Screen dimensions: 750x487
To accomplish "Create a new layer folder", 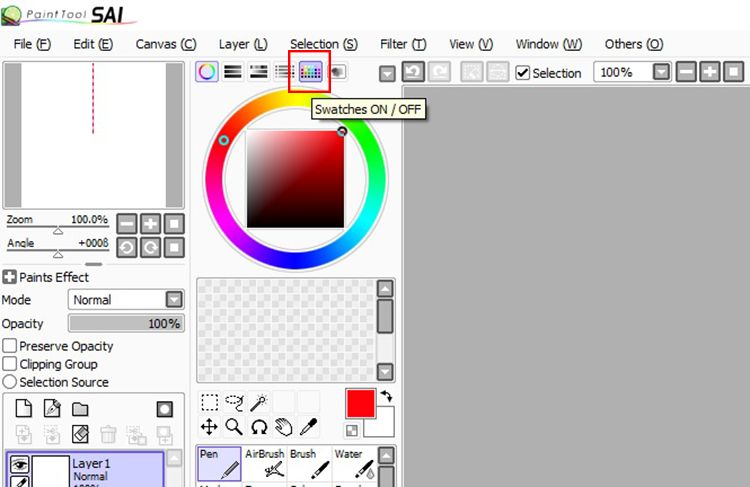I will click(x=80, y=410).
